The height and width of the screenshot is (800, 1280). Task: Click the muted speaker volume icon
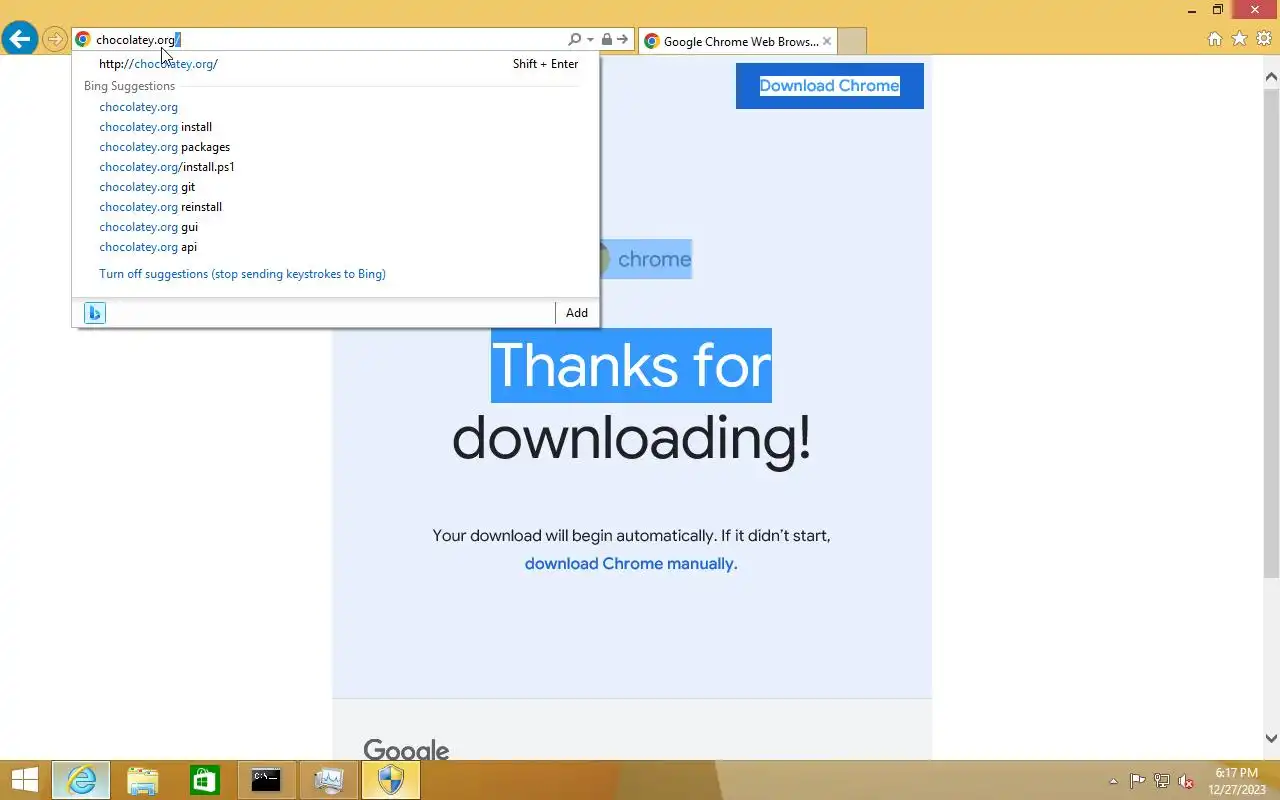tap(1186, 781)
